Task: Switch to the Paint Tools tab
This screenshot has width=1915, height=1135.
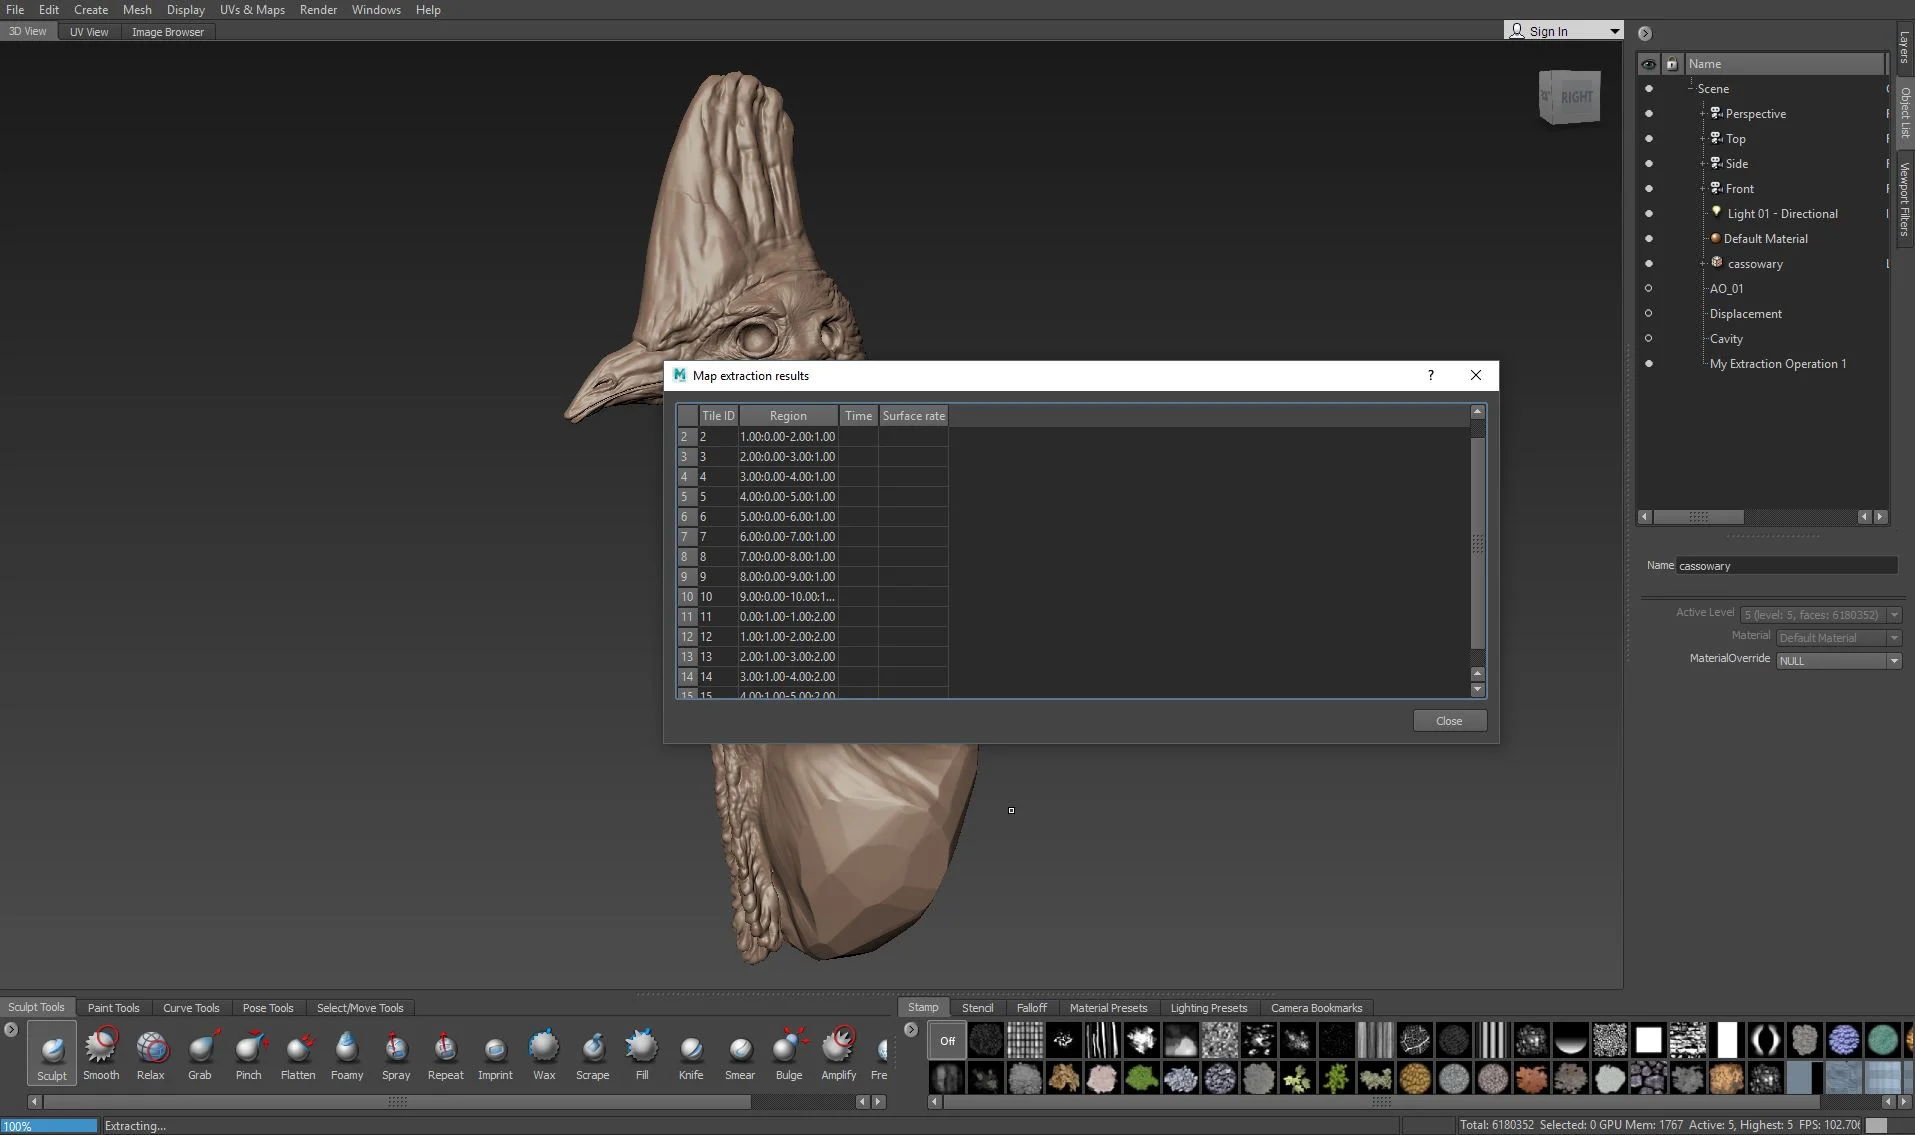Action: click(113, 1008)
